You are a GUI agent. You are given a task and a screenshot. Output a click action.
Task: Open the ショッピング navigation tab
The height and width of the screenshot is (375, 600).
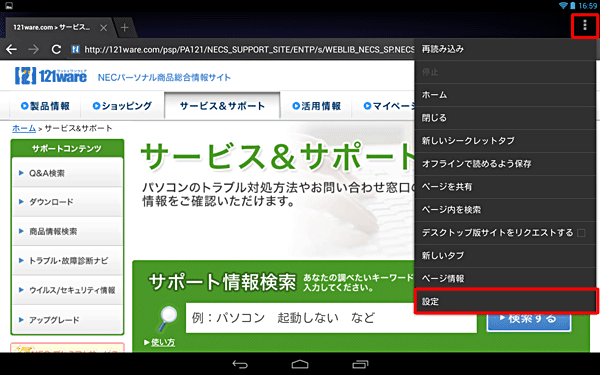coord(122,106)
